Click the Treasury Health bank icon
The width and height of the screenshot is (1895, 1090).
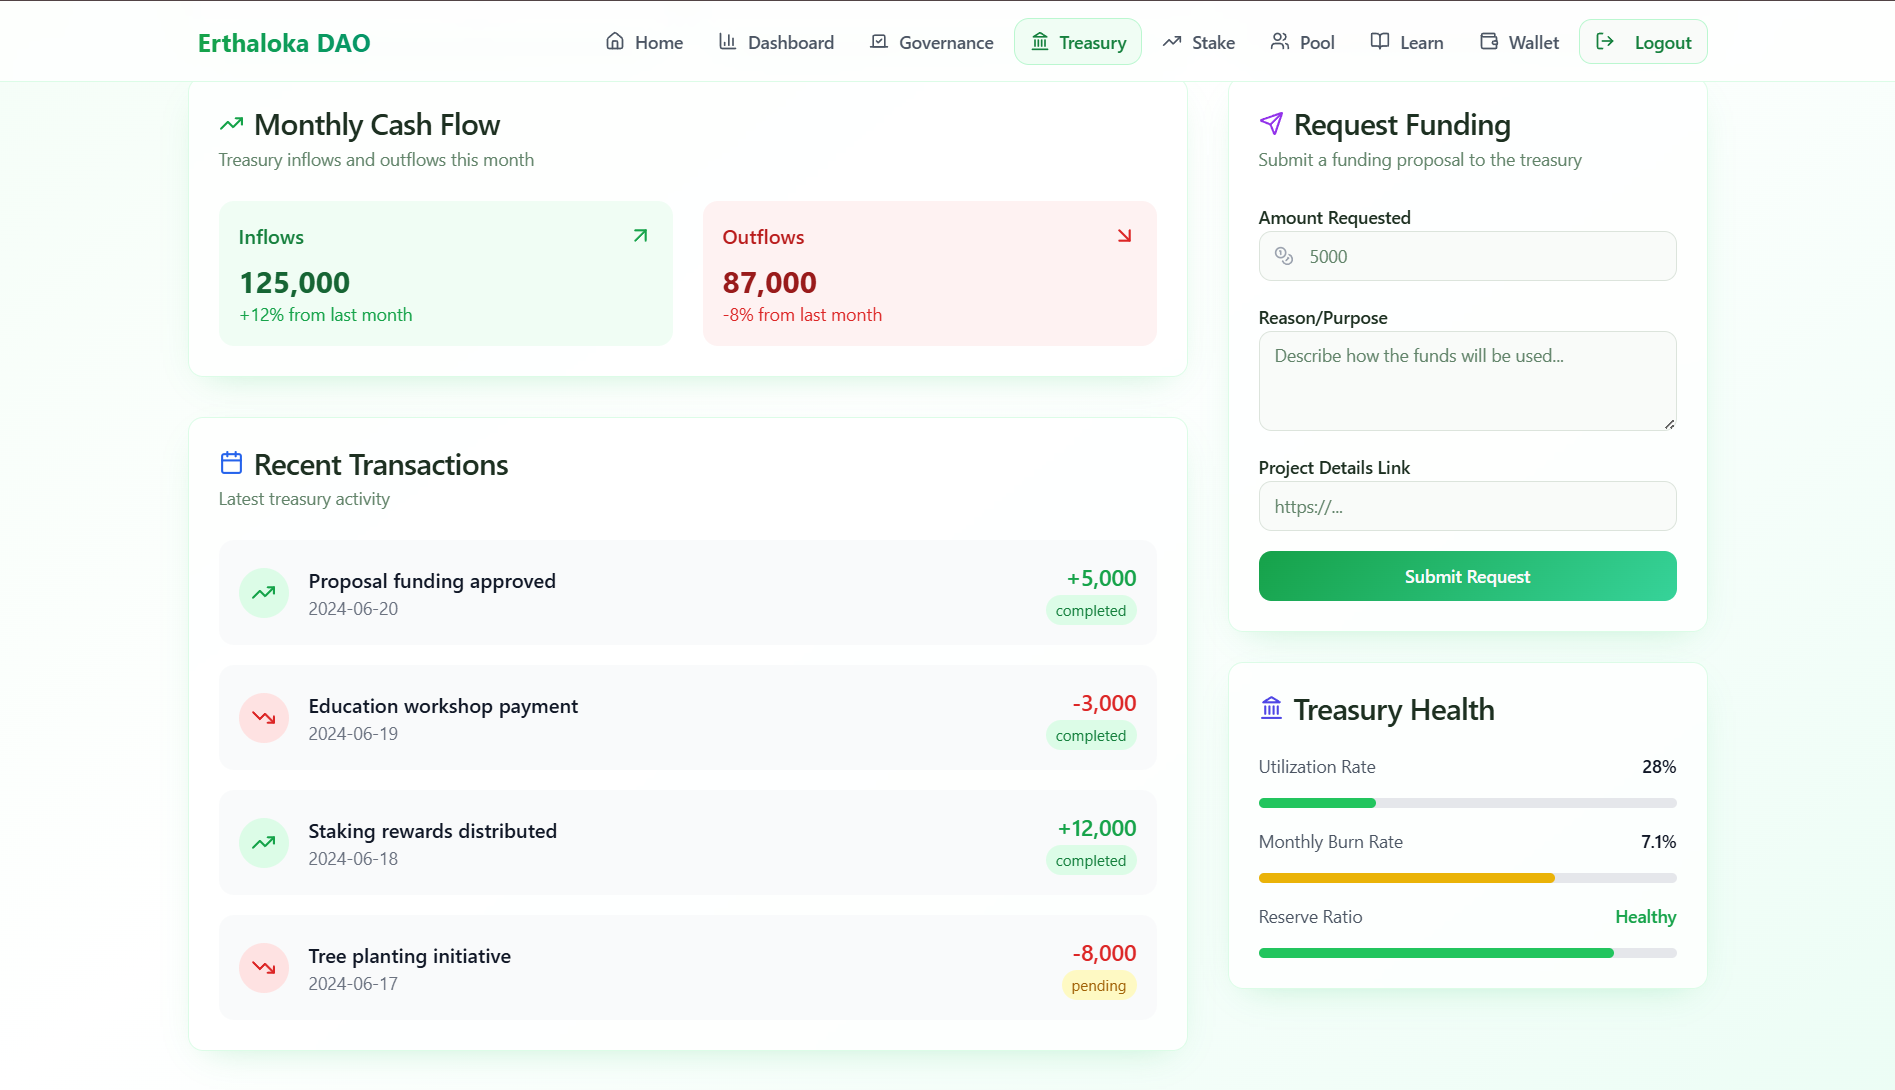tap(1271, 708)
